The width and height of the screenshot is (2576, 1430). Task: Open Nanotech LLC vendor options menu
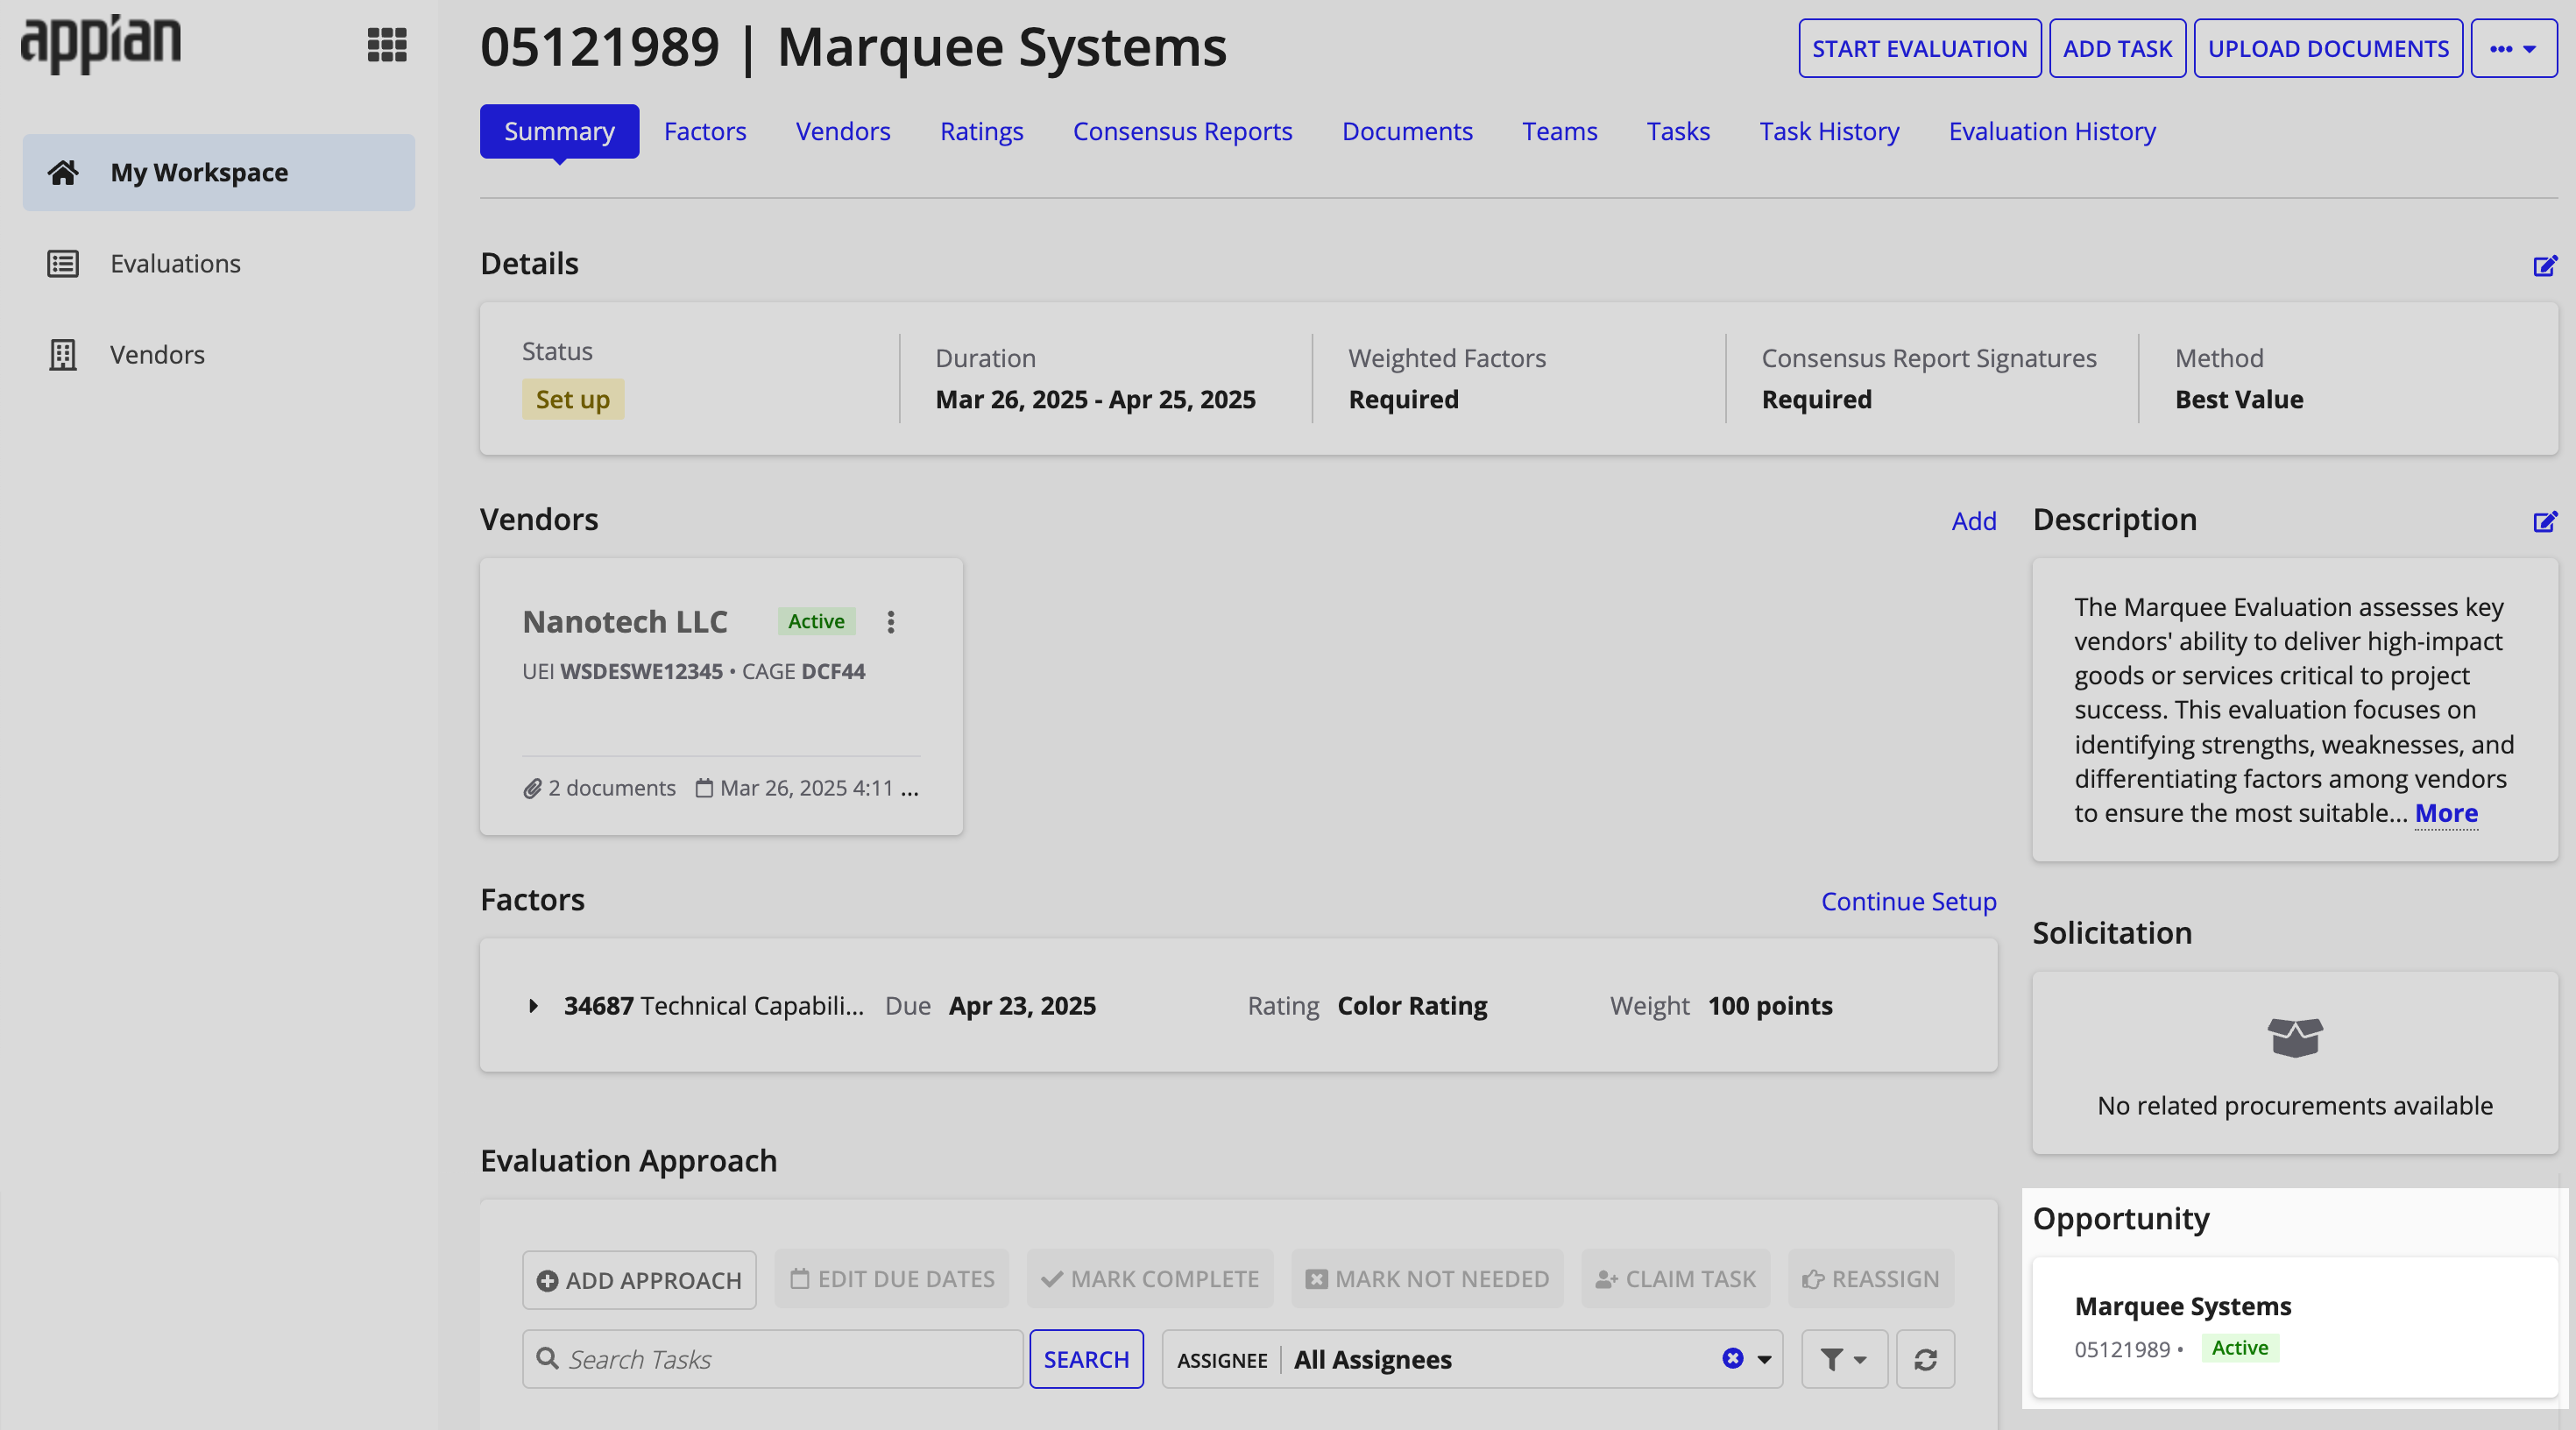click(x=891, y=622)
